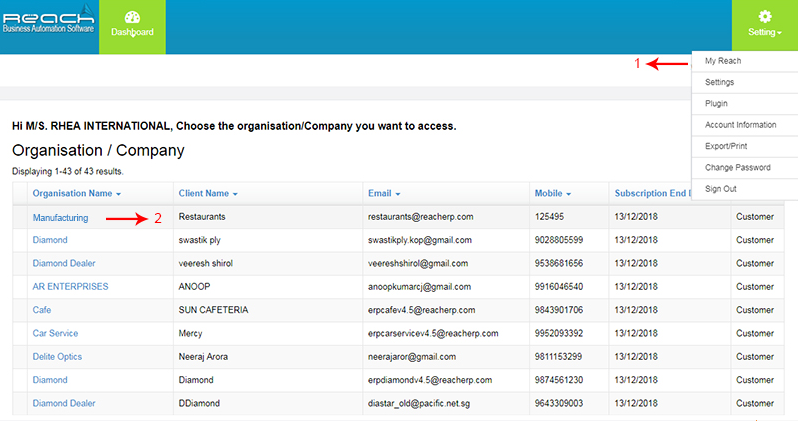Select Sign Out from Setting menu
Viewport: 798px width, 421px height.
pos(721,189)
